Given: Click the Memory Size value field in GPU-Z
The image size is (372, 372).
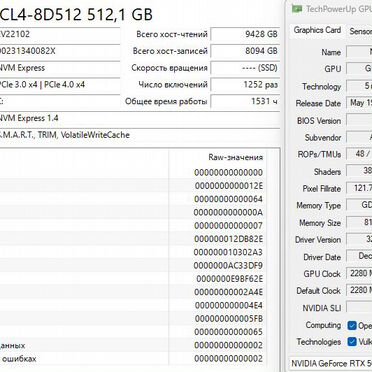Looking at the screenshot, I should coord(359,222).
